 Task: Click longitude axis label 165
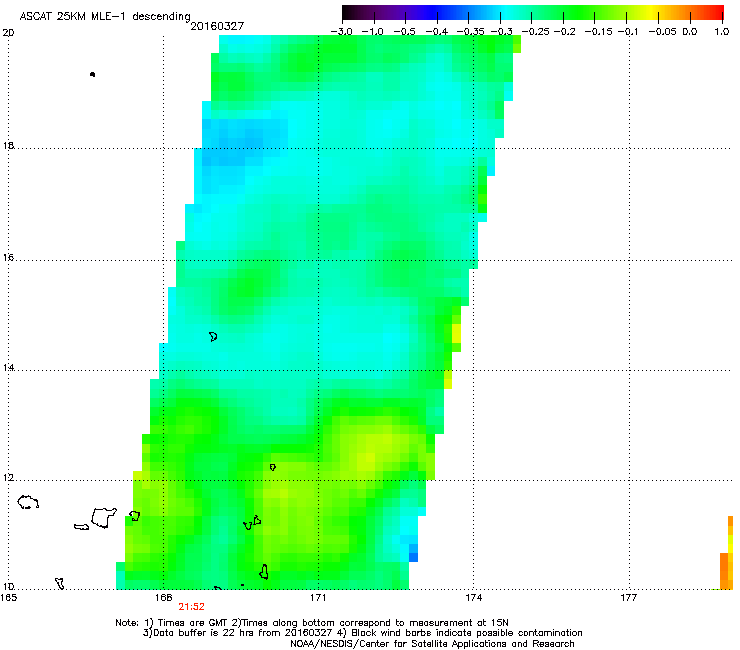(8, 598)
